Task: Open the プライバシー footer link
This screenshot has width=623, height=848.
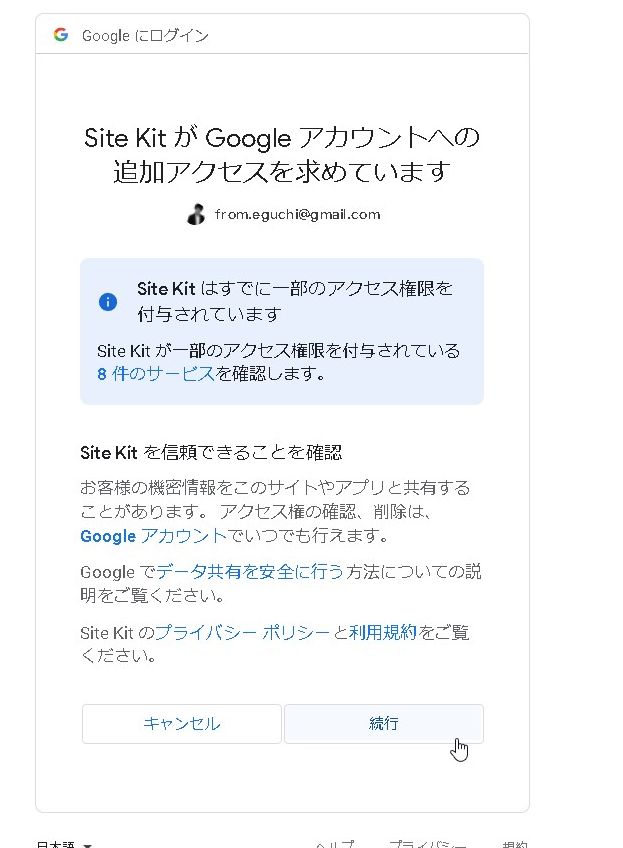Action: pos(427,845)
